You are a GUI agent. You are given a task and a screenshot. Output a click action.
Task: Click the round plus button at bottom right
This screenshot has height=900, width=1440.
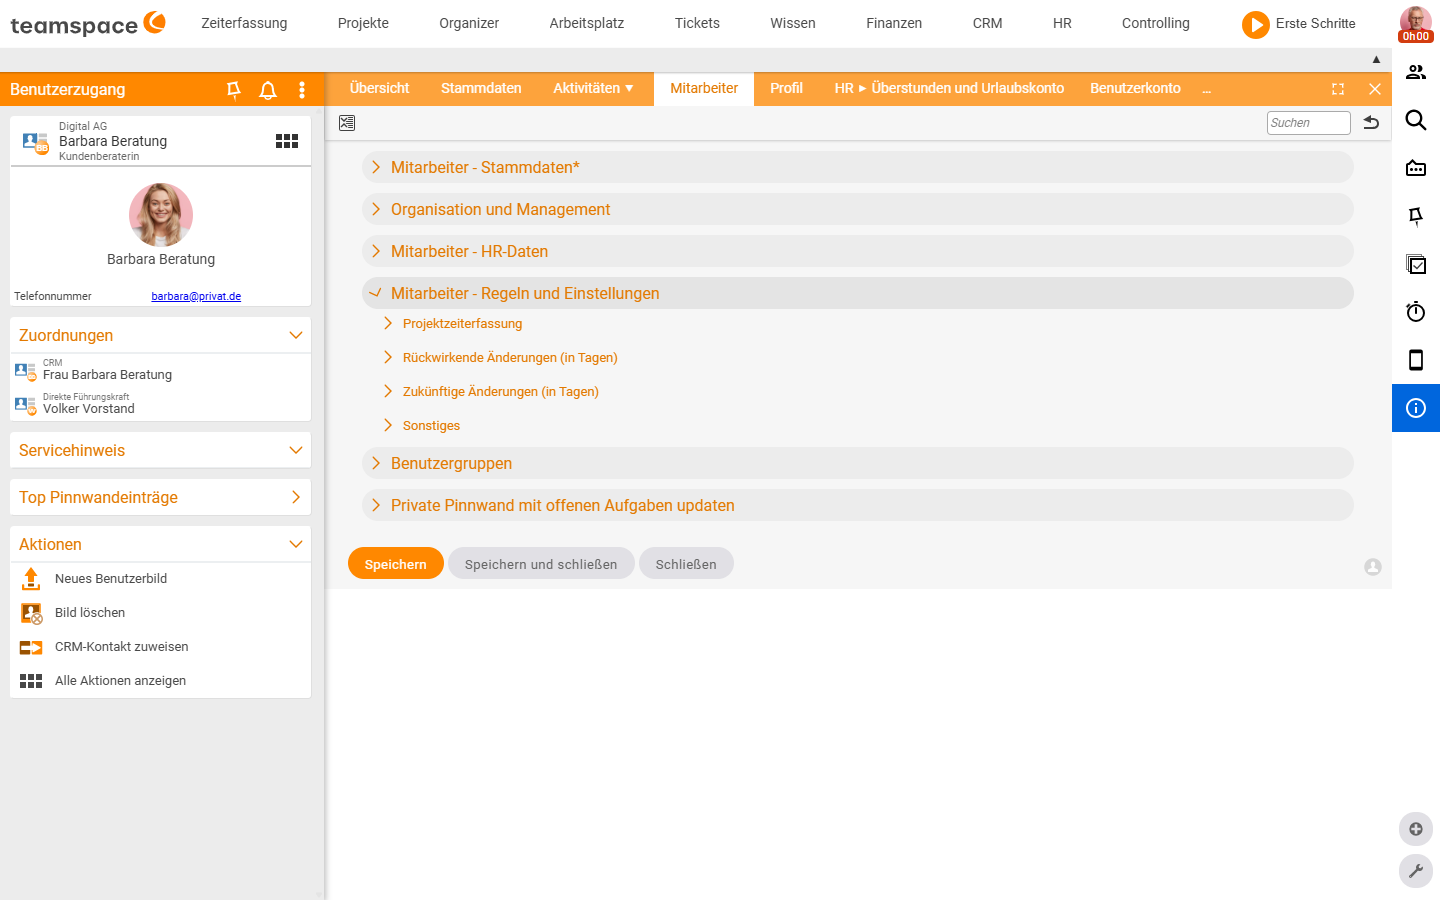[1416, 829]
